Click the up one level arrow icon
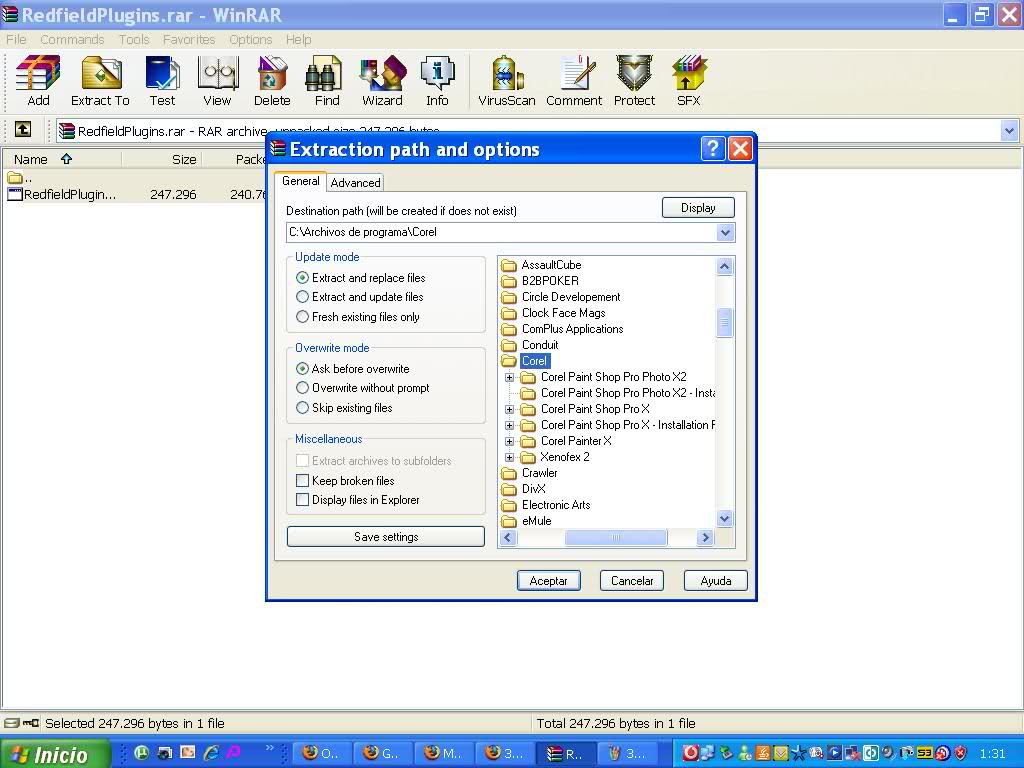This screenshot has width=1024, height=768. [23, 129]
